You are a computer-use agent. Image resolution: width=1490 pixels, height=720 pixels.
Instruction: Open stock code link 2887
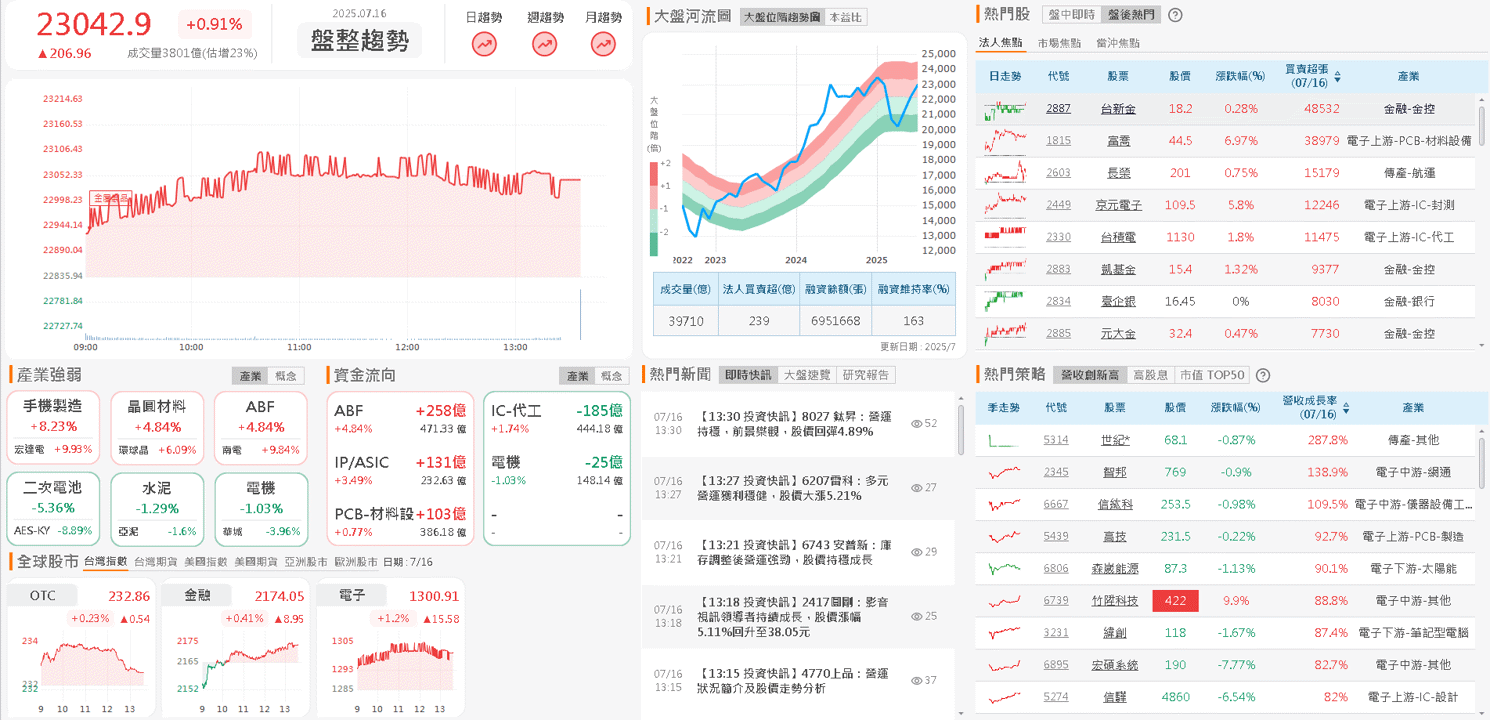pyautogui.click(x=1058, y=108)
